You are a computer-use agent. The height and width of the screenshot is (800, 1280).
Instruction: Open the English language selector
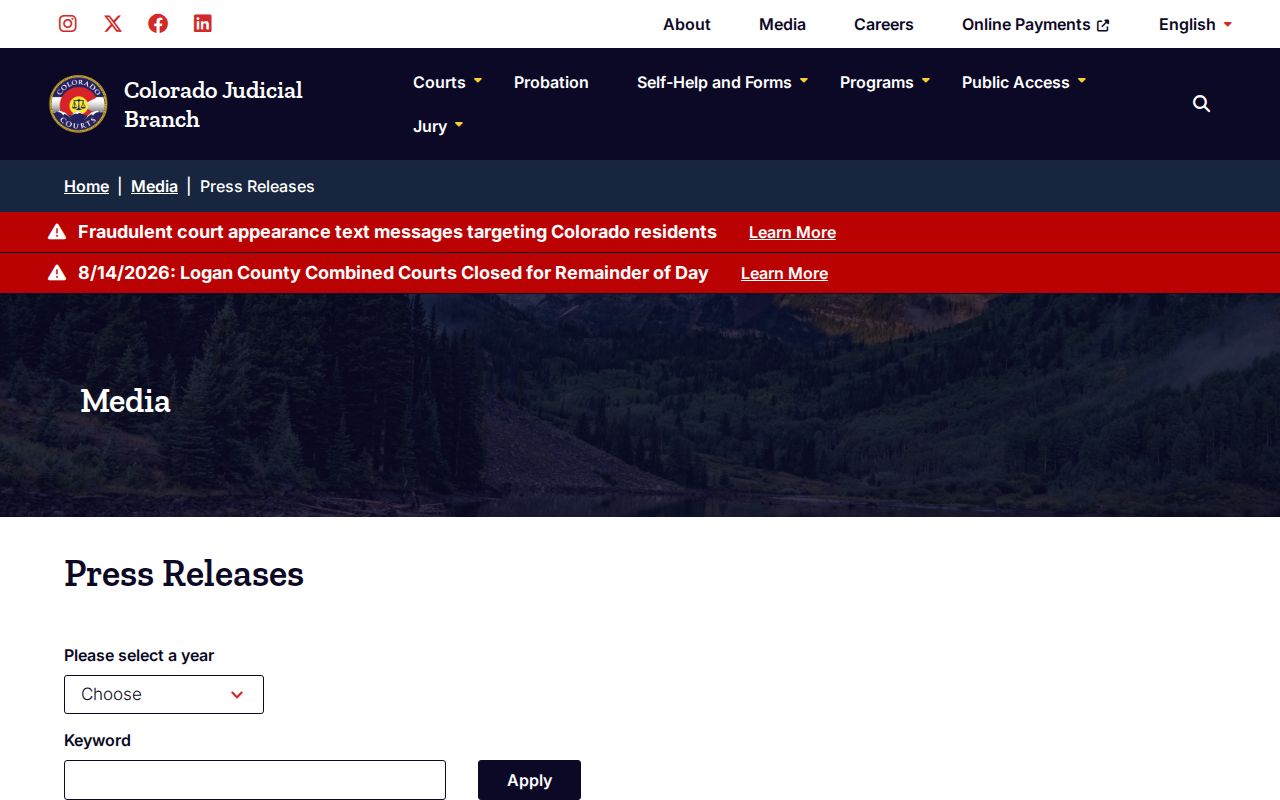1195,24
